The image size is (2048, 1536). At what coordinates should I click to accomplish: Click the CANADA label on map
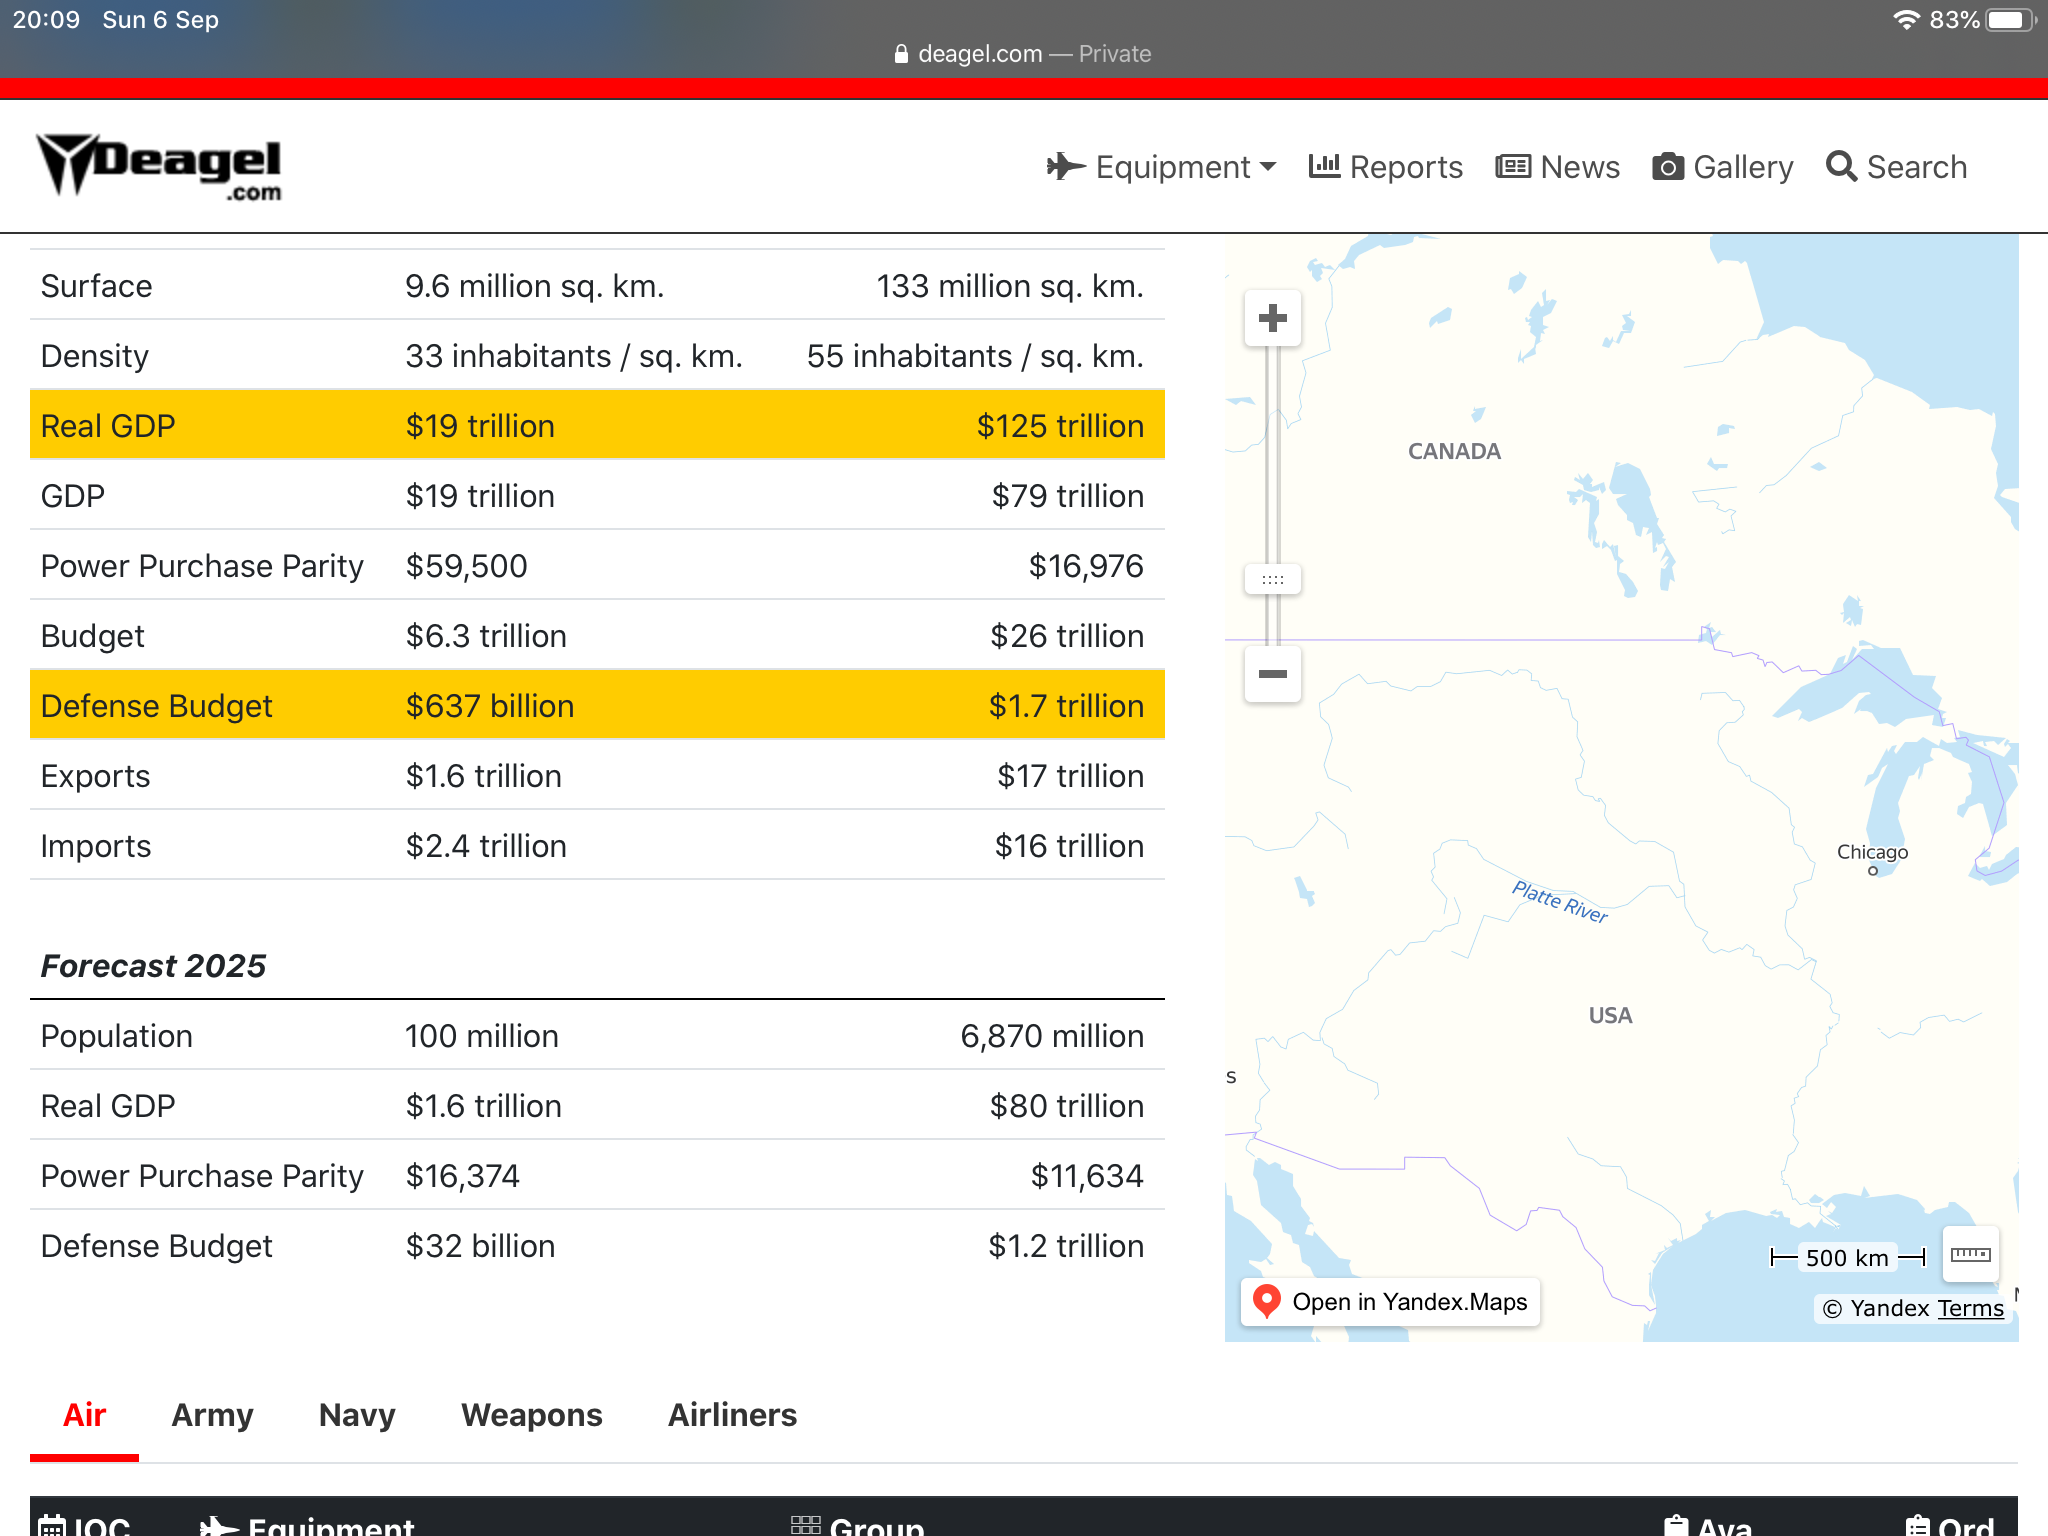pos(1454,451)
